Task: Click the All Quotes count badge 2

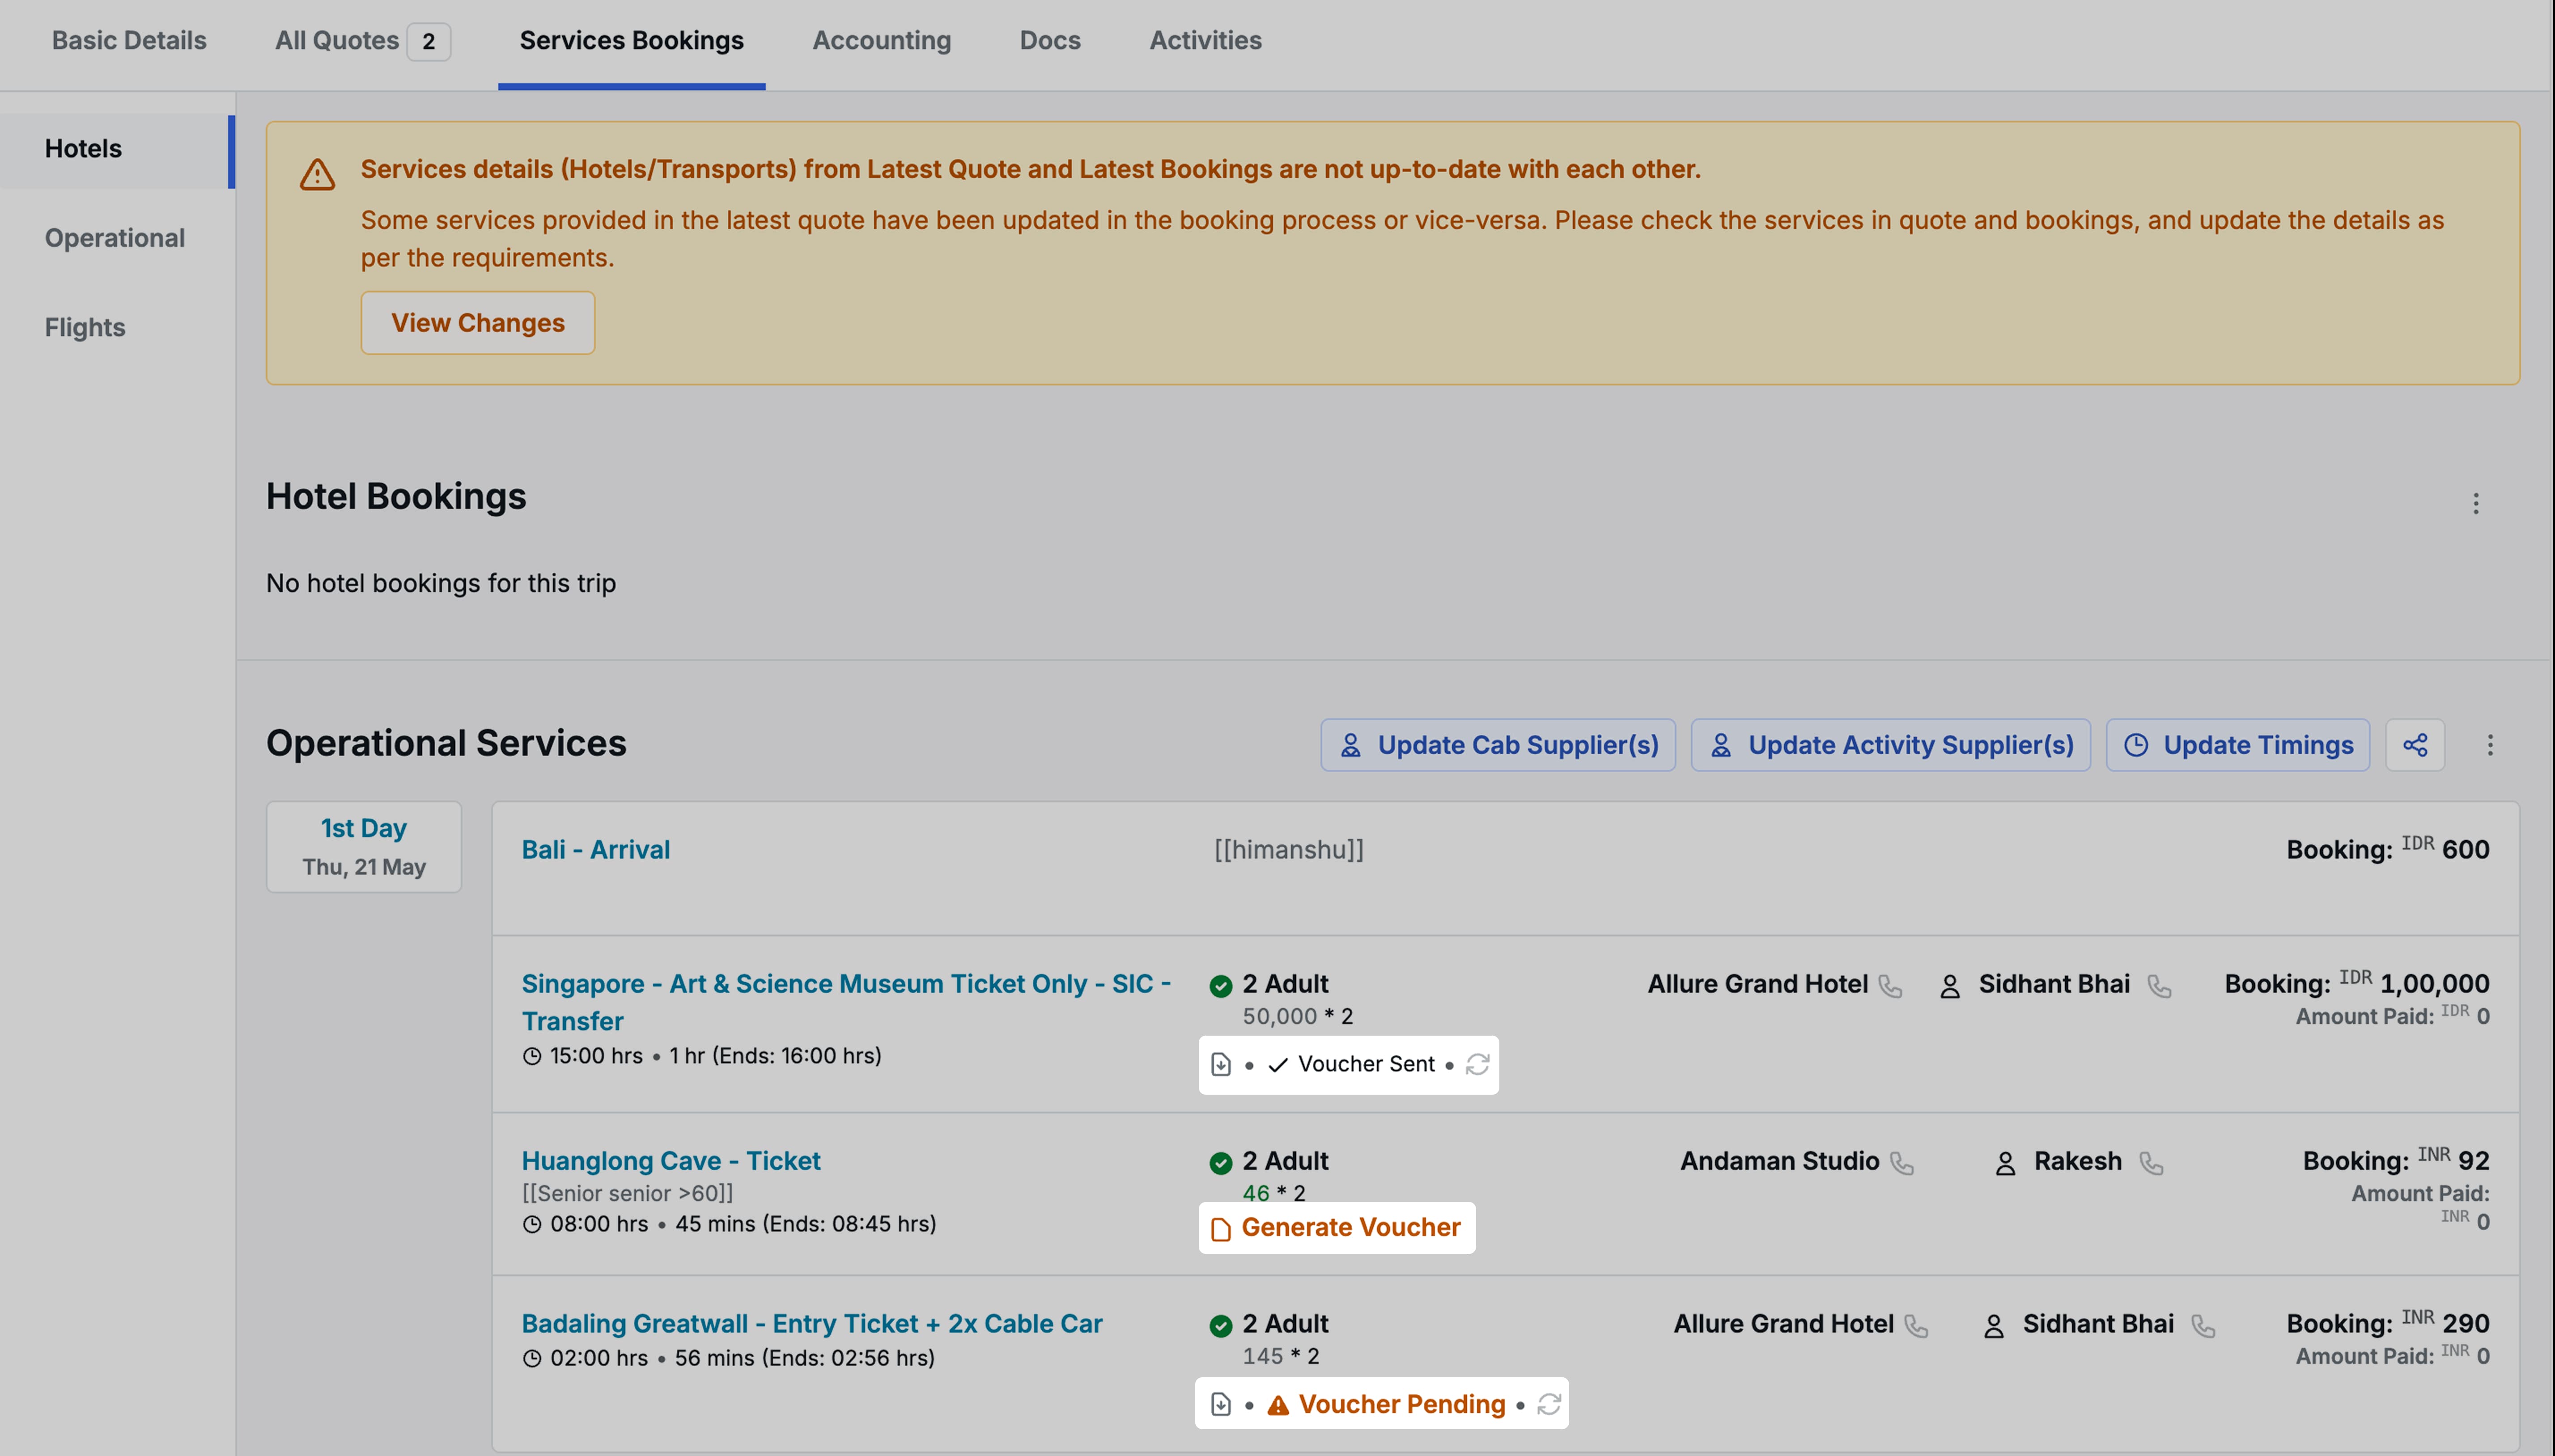Action: pos(429,41)
